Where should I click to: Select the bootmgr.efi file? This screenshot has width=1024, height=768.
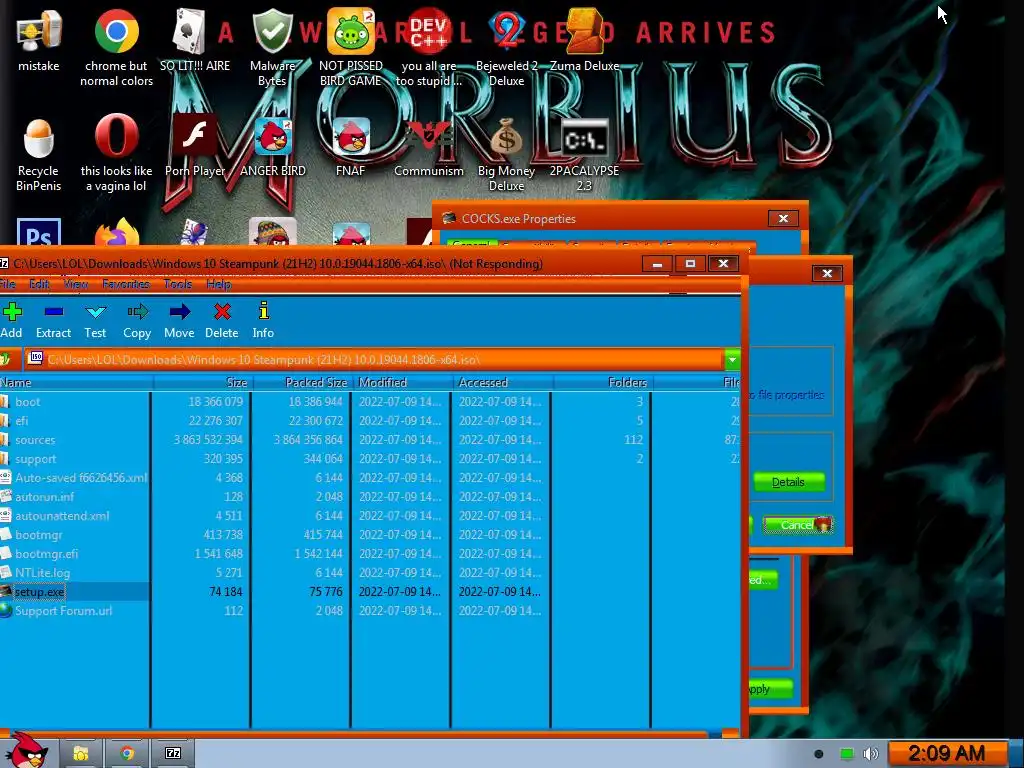point(46,553)
